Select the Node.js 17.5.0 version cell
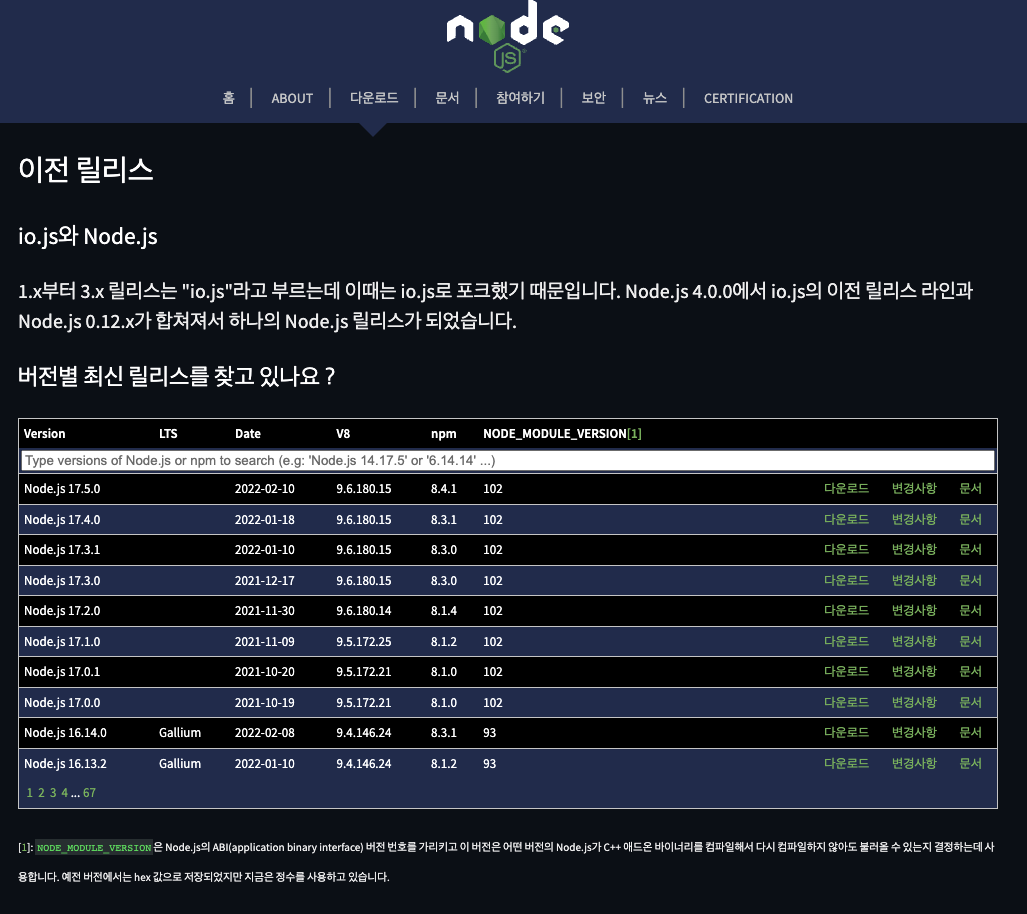The image size is (1027, 914). 62,489
